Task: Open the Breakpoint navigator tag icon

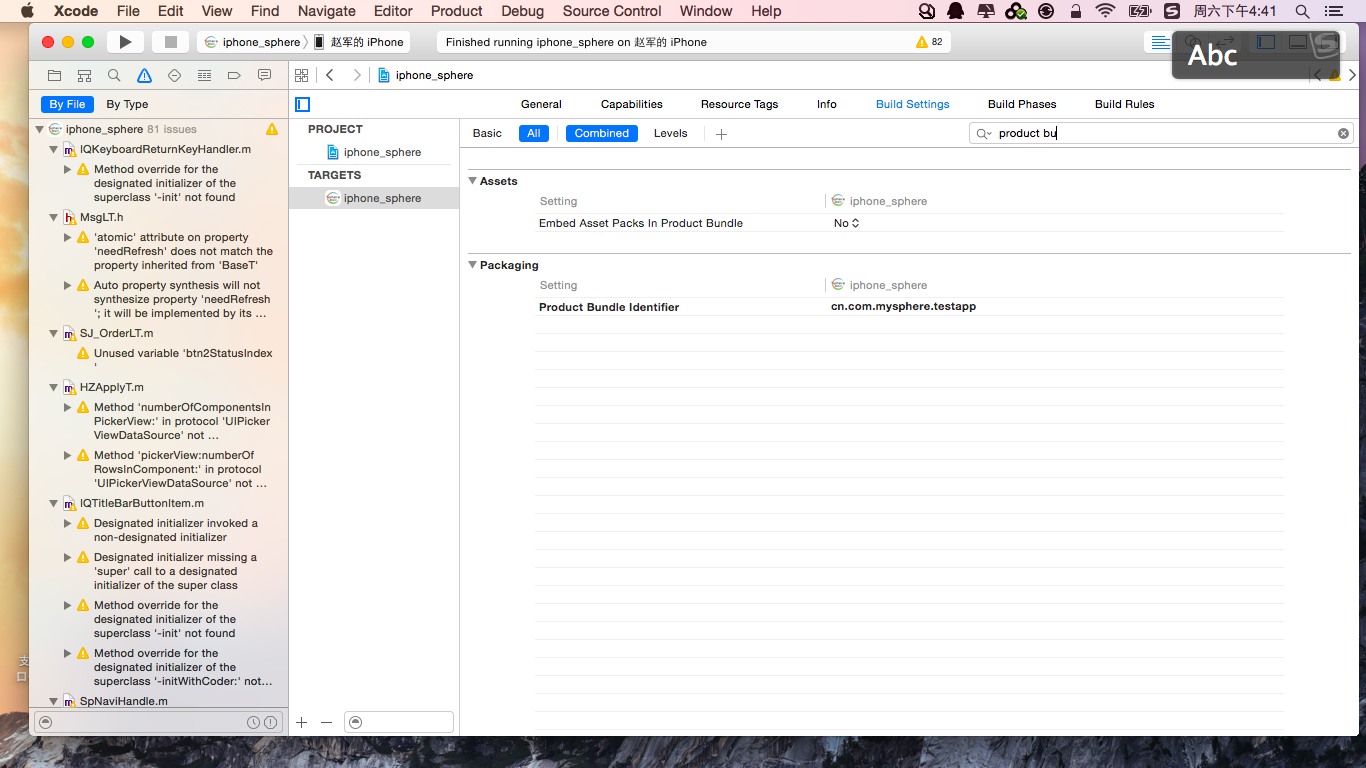Action: [234, 75]
